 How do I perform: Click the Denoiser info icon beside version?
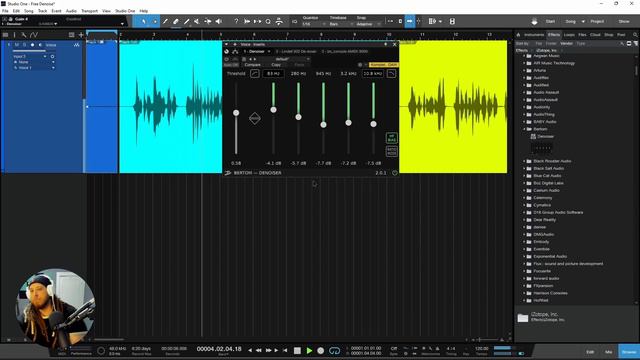tap(394, 173)
